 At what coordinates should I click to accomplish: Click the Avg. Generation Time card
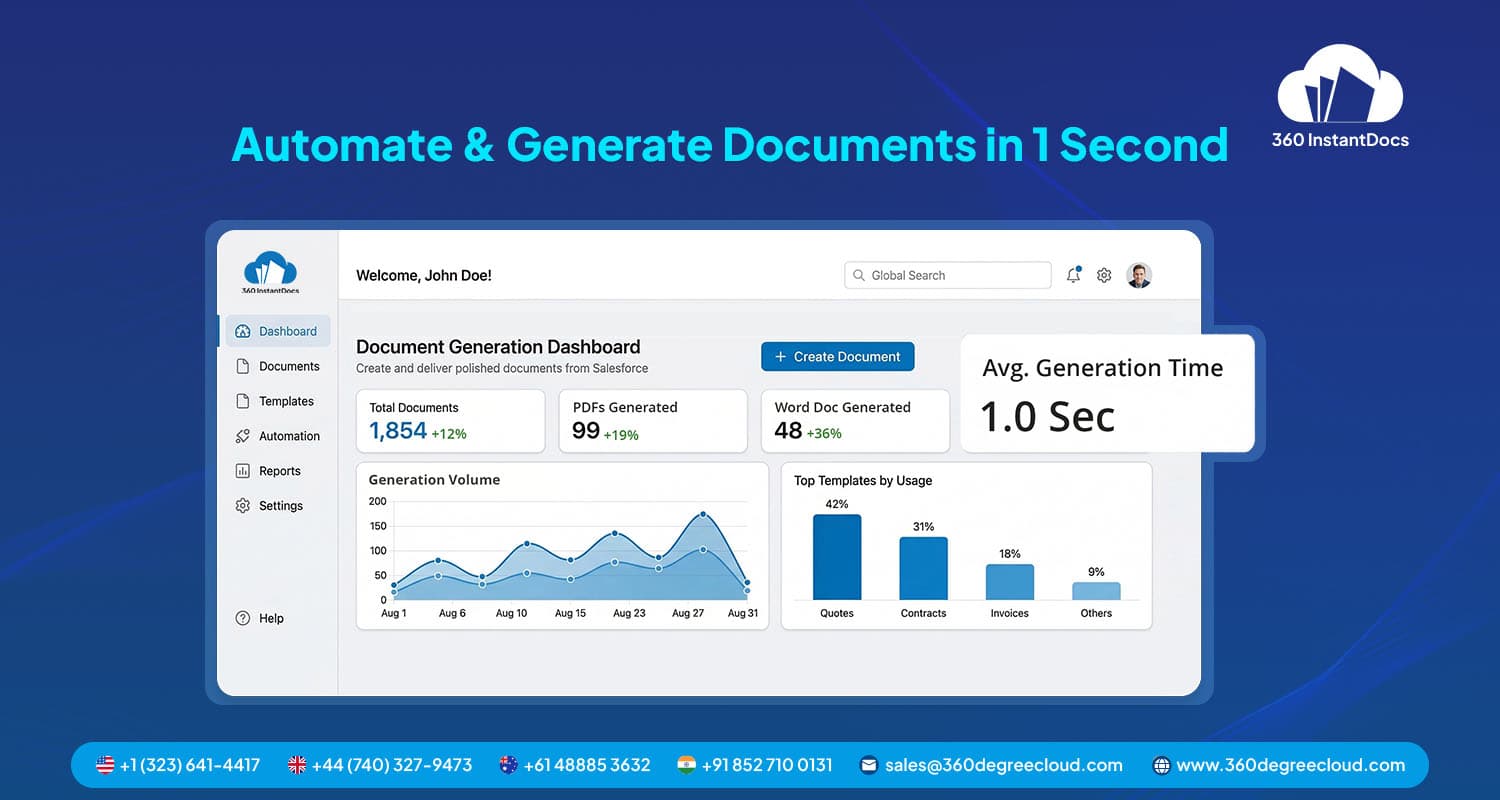[x=1107, y=393]
